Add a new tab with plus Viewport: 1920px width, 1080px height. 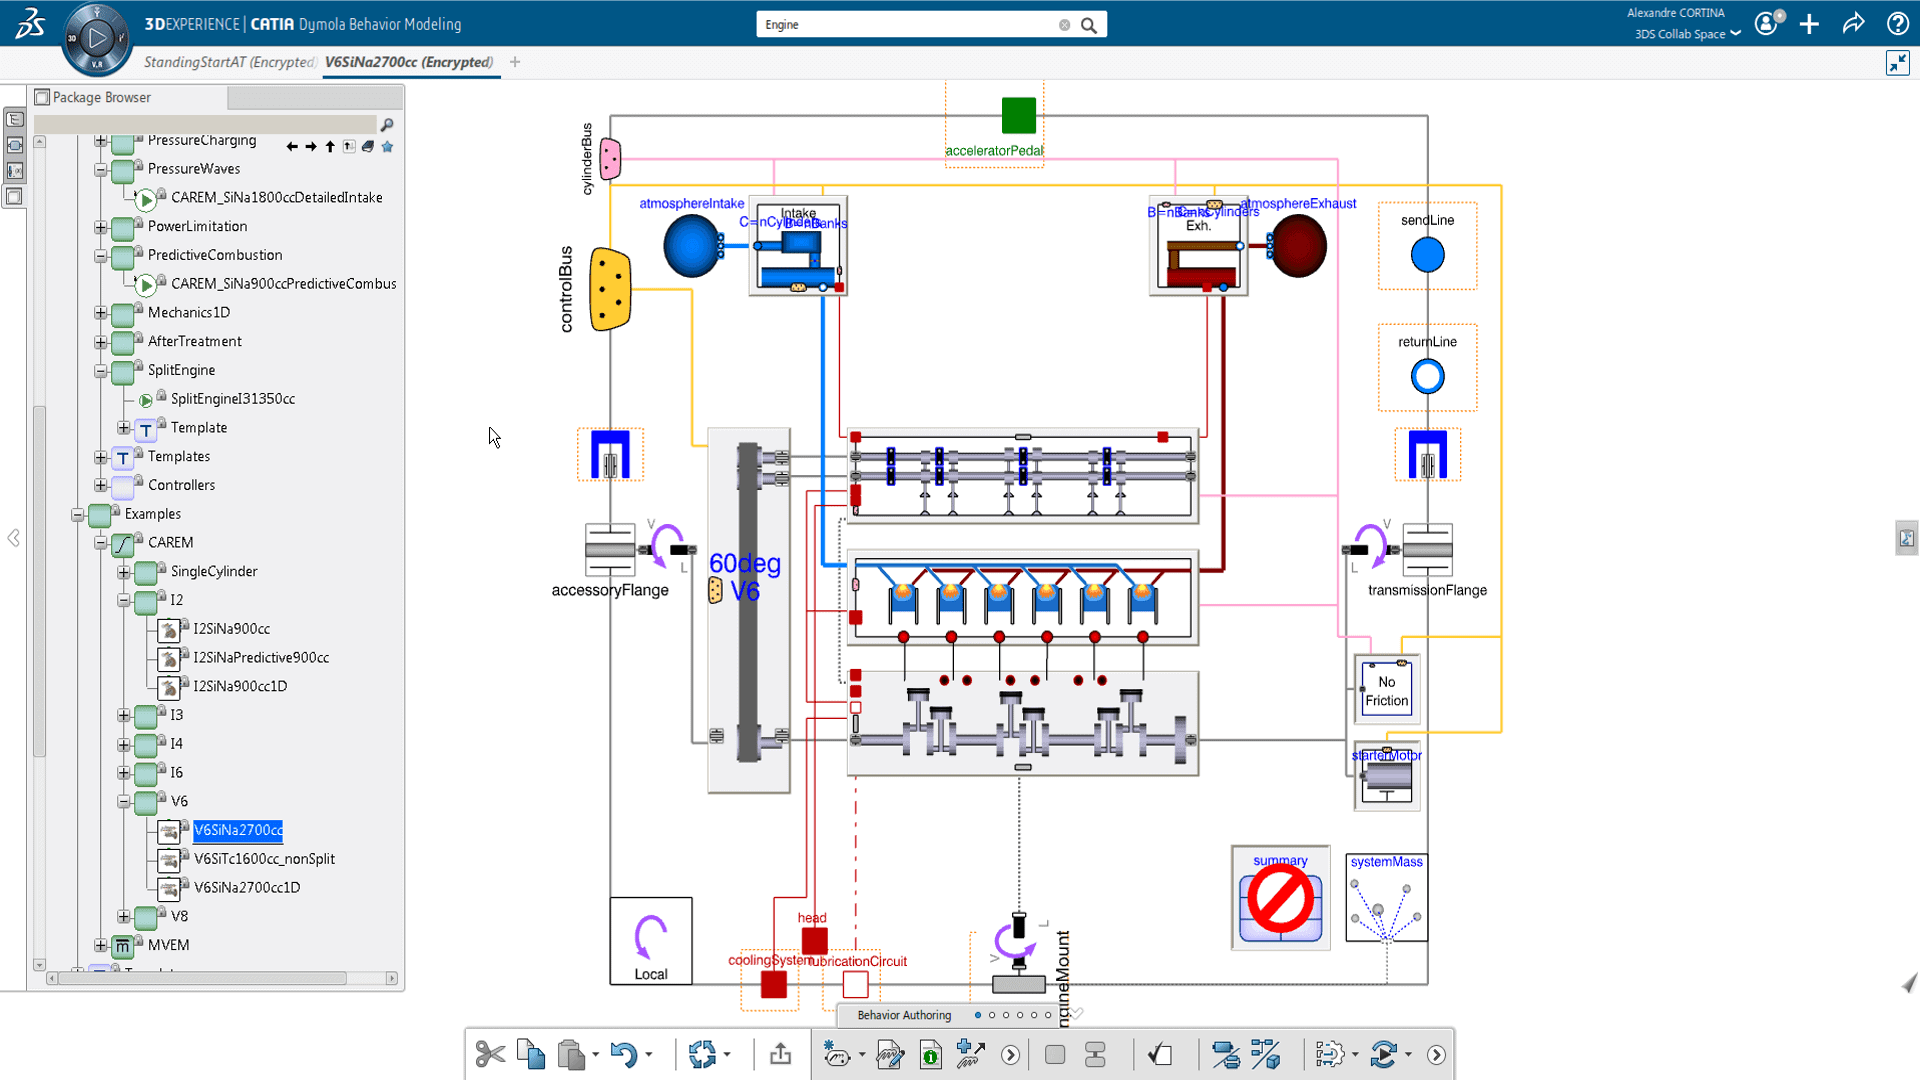515,62
